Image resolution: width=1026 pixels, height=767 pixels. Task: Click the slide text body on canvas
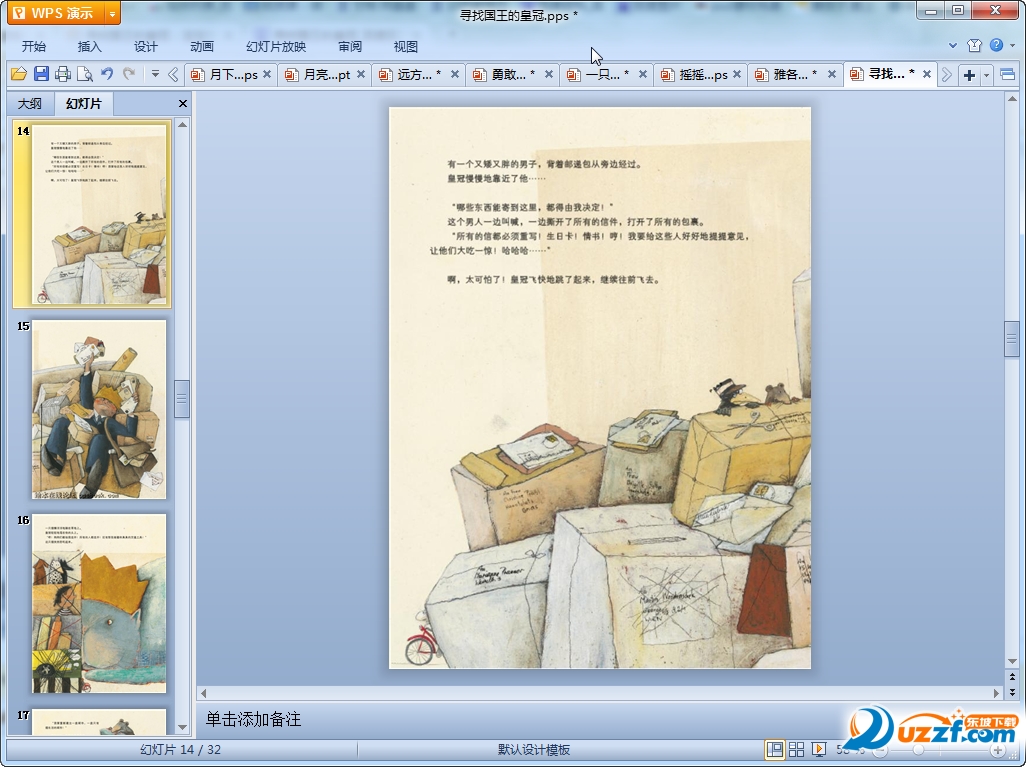(589, 221)
